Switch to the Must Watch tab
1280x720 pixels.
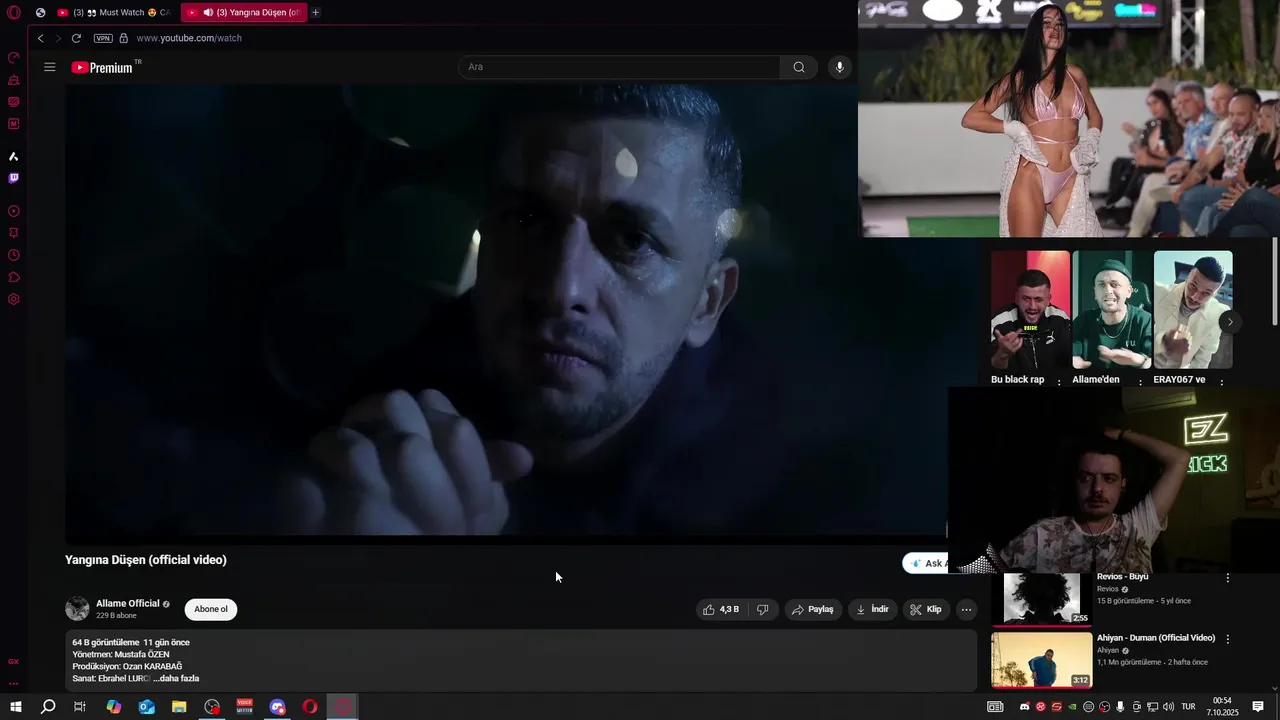pos(113,13)
